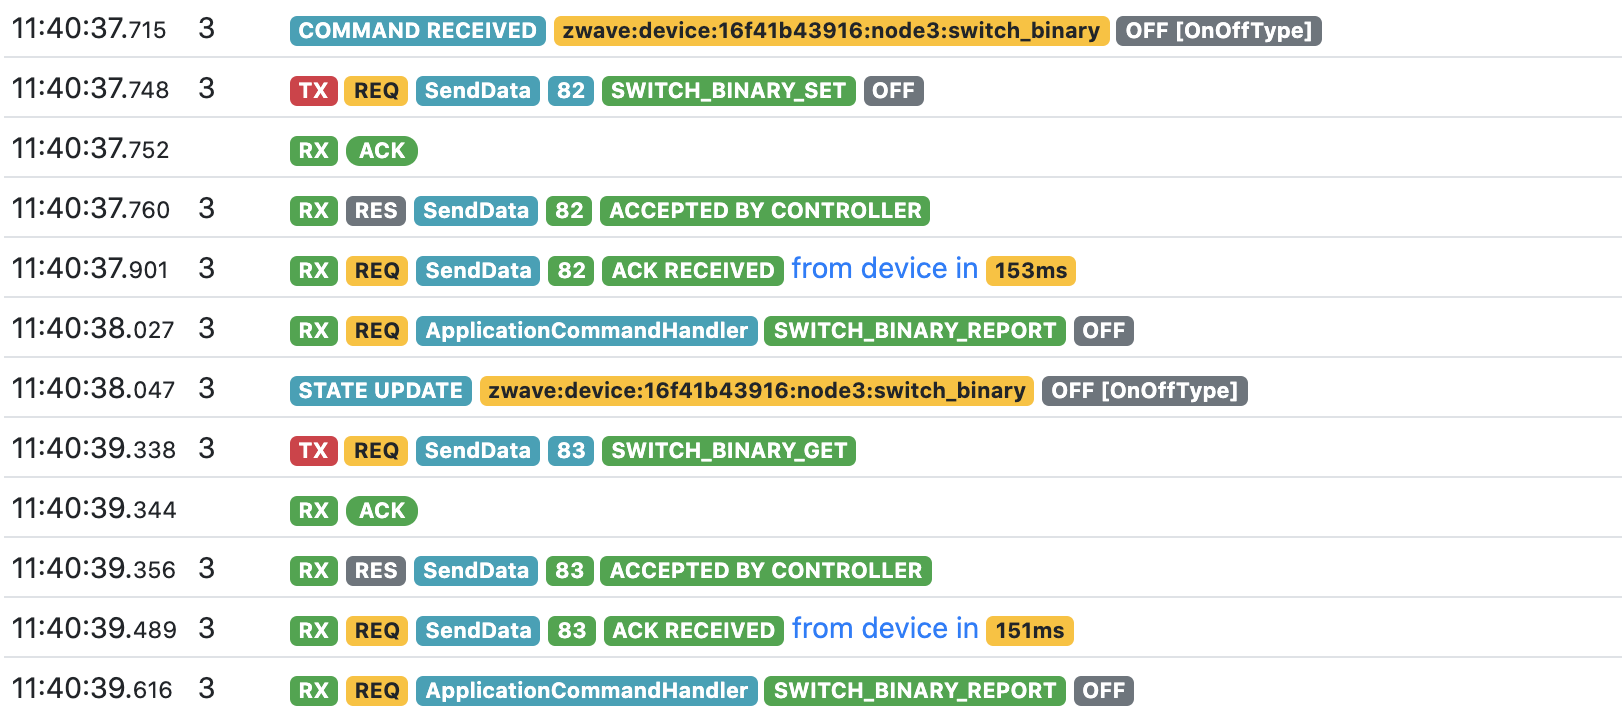Click the callback ID 83 badge in ACK RECEIVED row

[x=571, y=631]
